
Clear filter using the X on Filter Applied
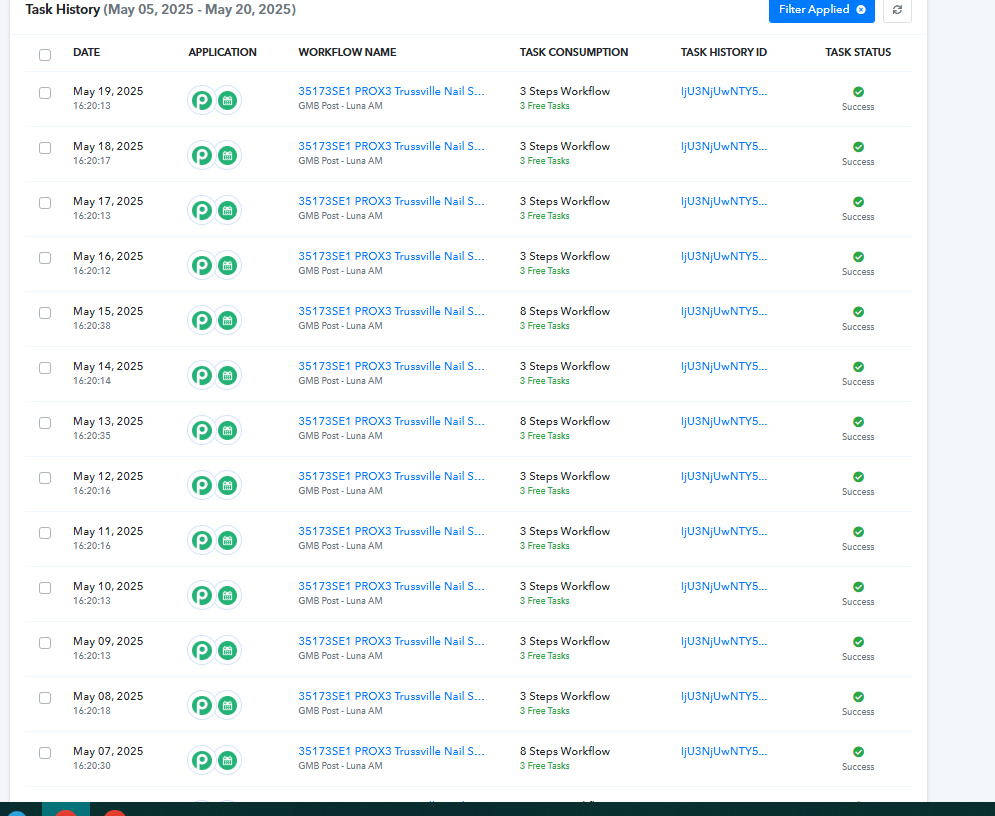tap(861, 10)
